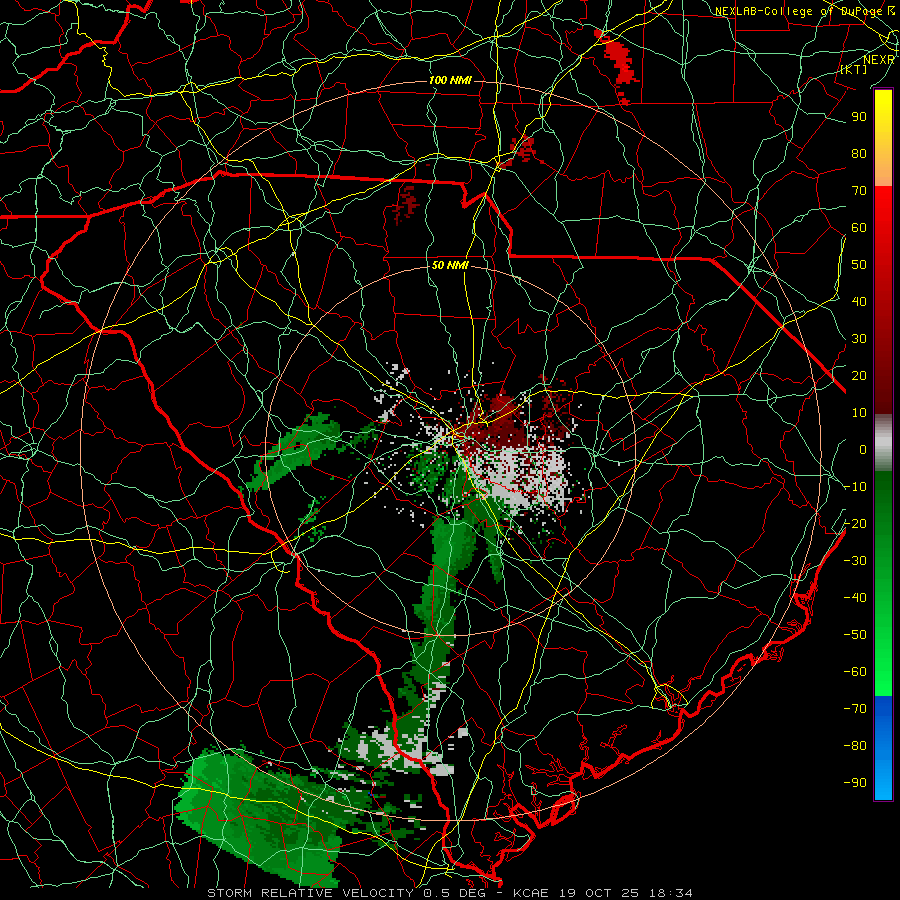This screenshot has width=900, height=900.
Task: Click the 60 value on velocity scale
Action: pyautogui.click(x=859, y=228)
